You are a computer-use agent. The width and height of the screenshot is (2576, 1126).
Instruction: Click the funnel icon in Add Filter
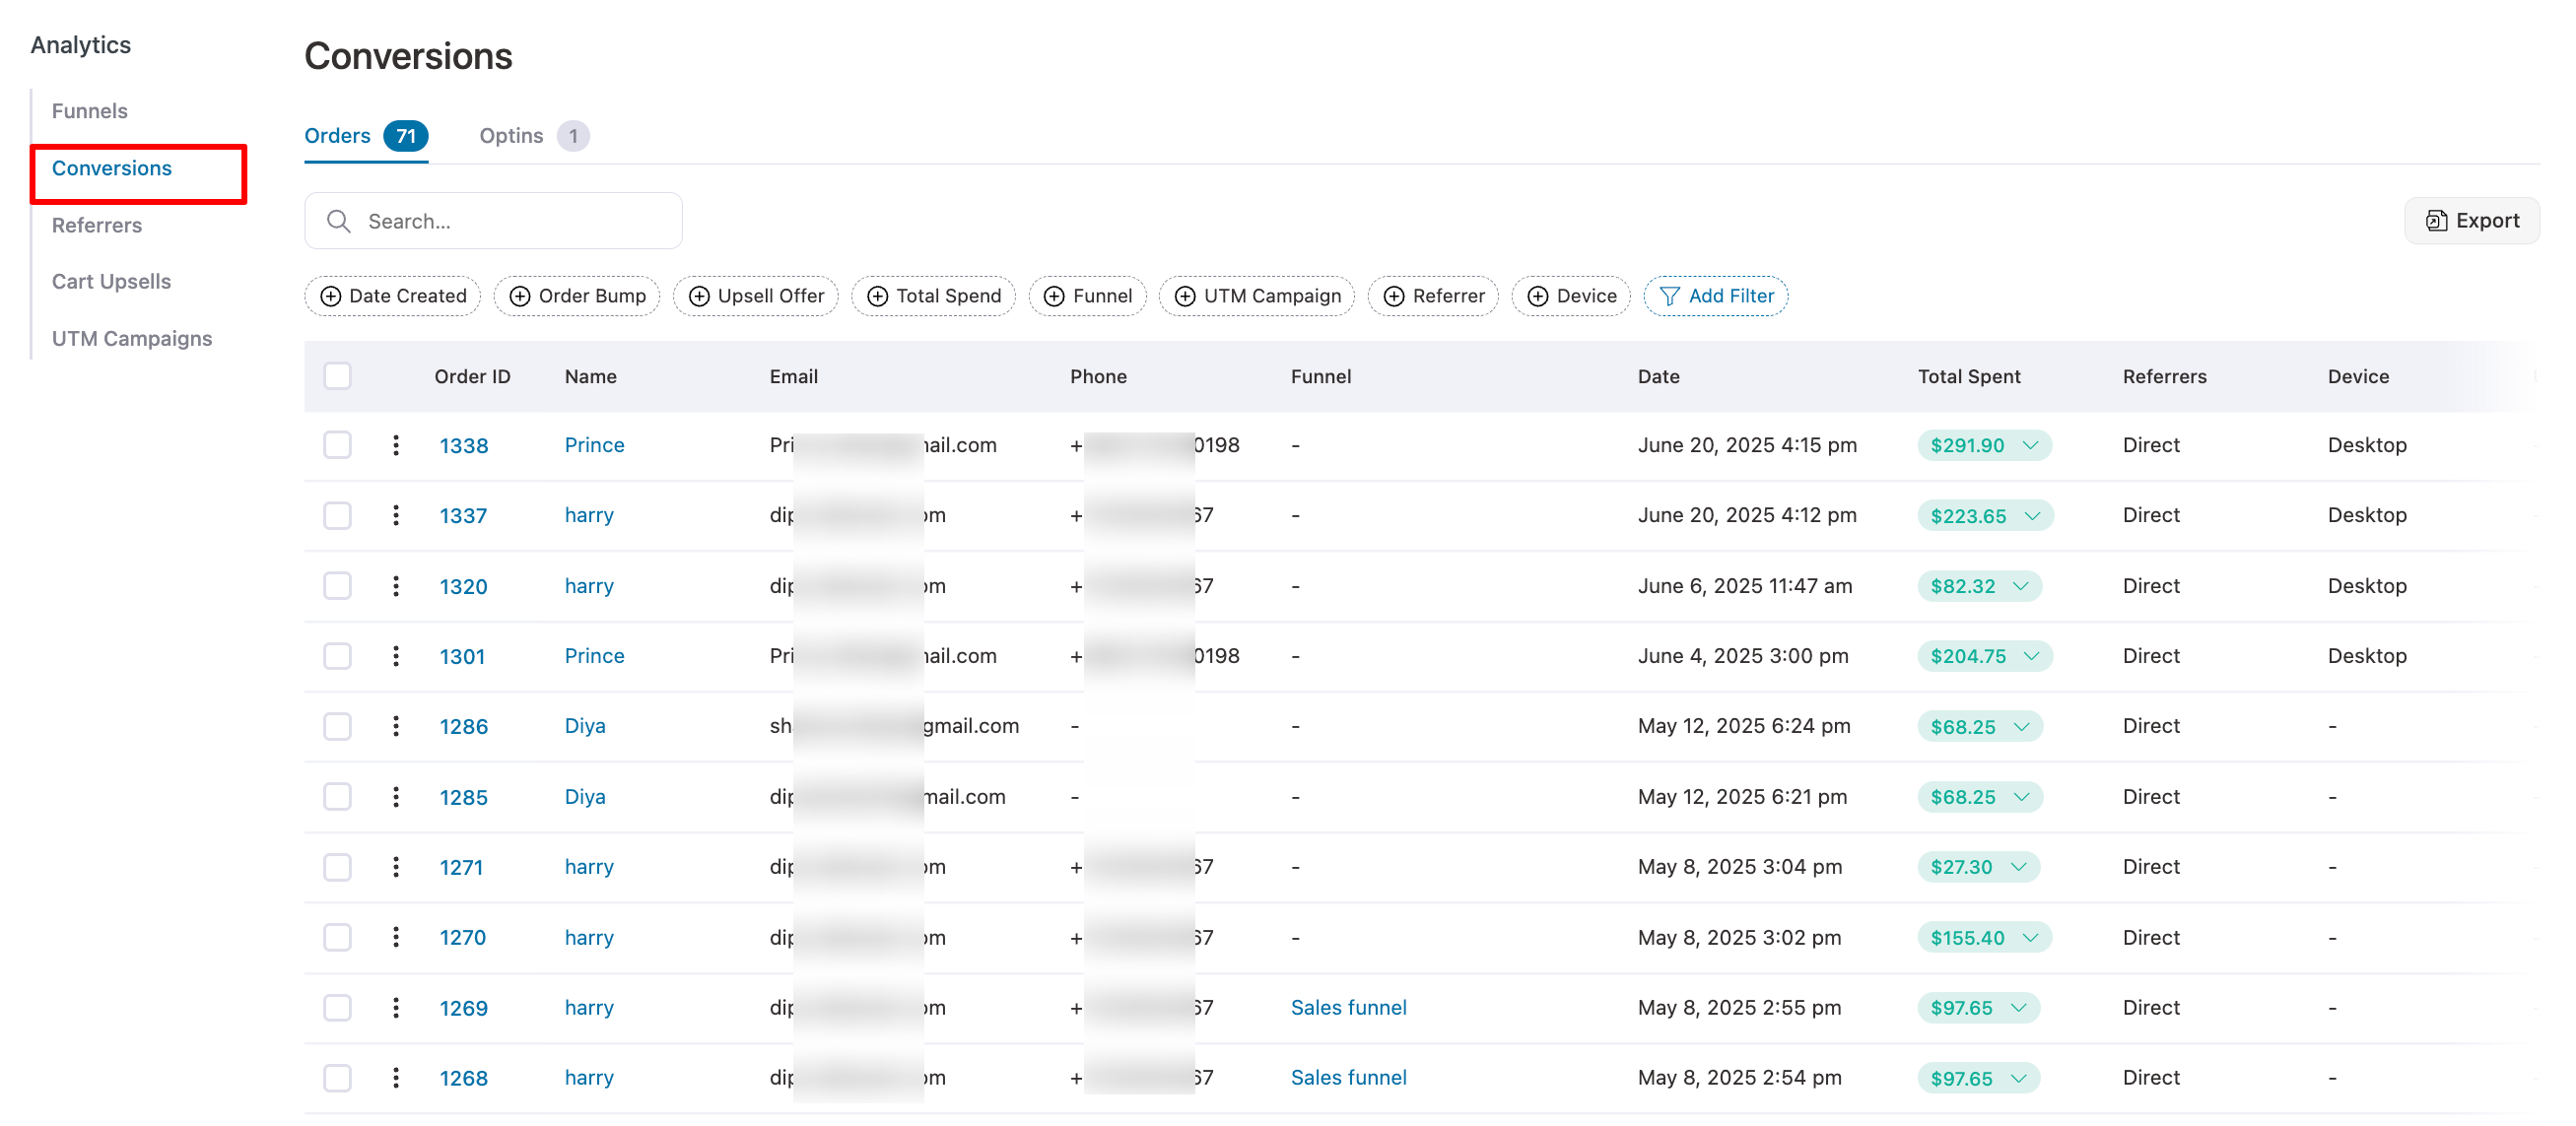(x=1669, y=296)
